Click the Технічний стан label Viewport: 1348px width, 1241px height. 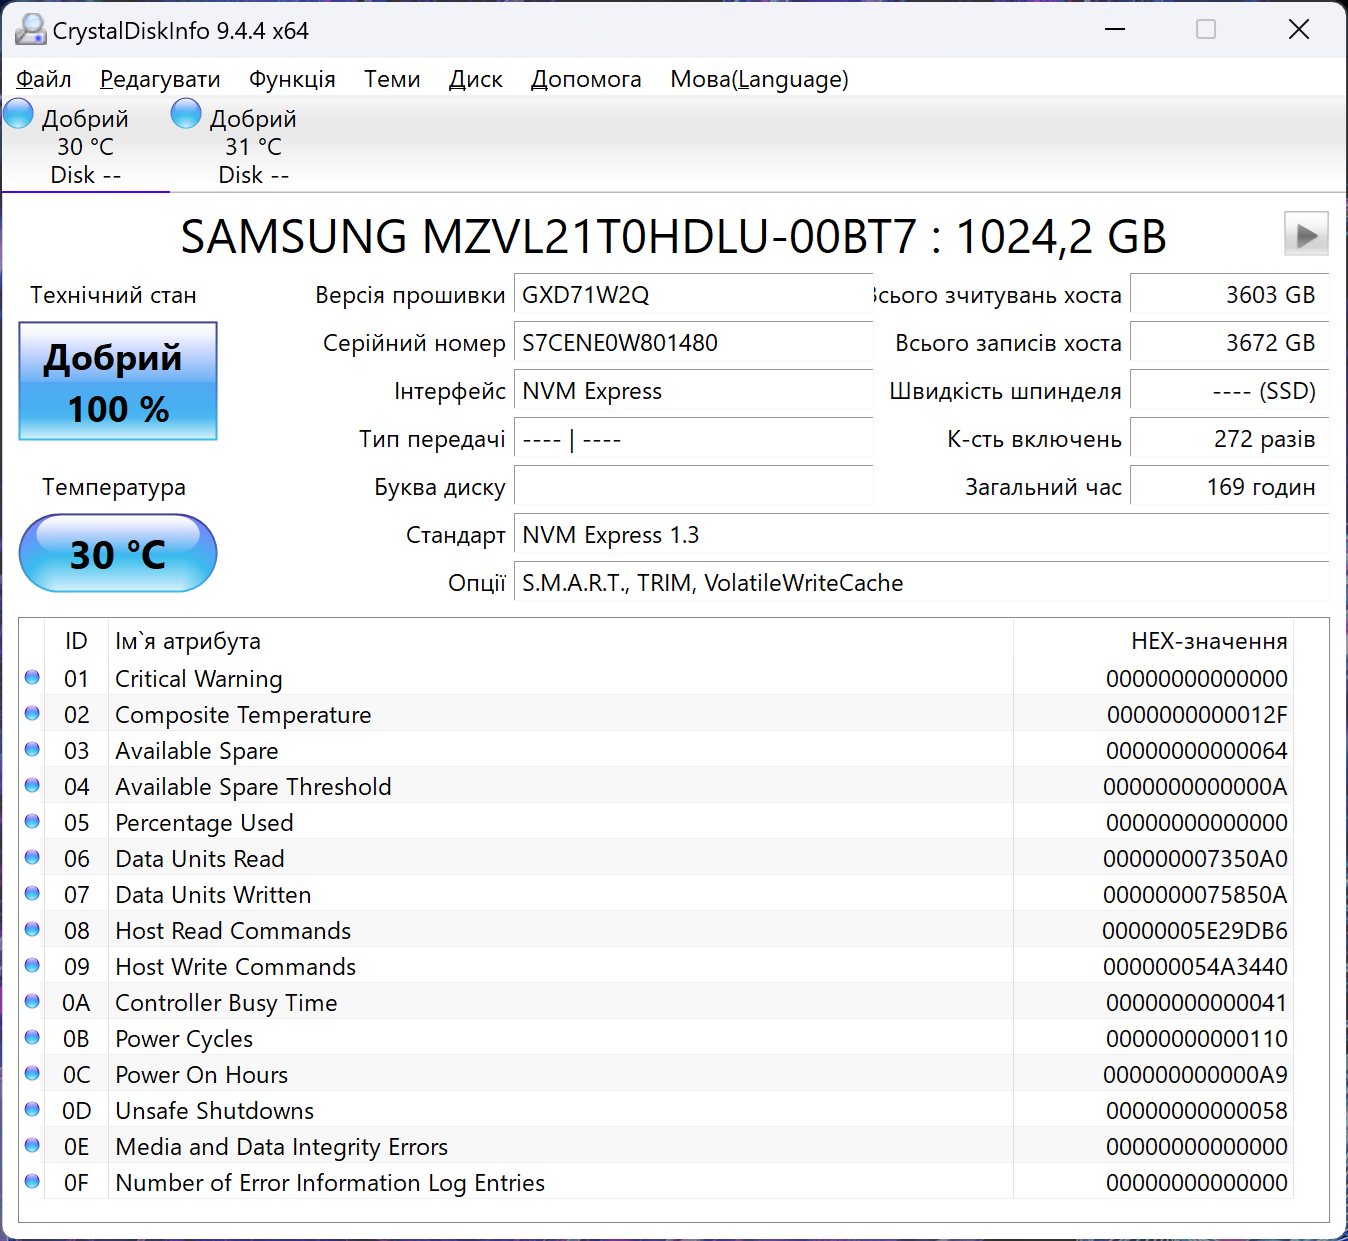click(x=113, y=295)
